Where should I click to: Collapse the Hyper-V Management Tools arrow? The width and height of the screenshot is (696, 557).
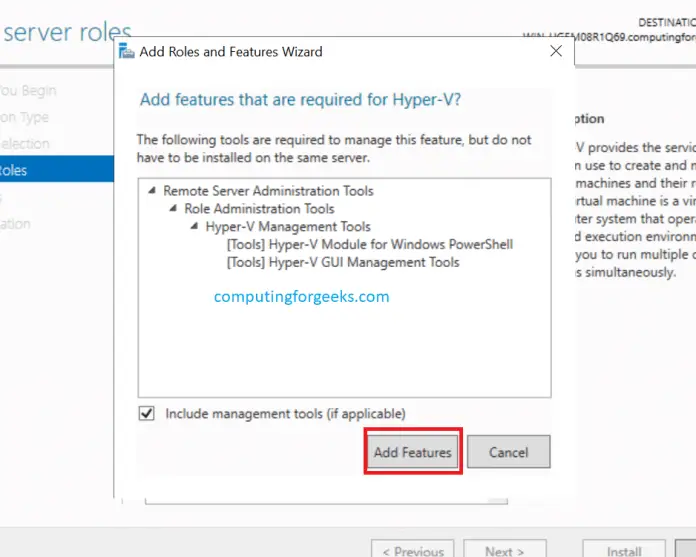pyautogui.click(x=195, y=227)
